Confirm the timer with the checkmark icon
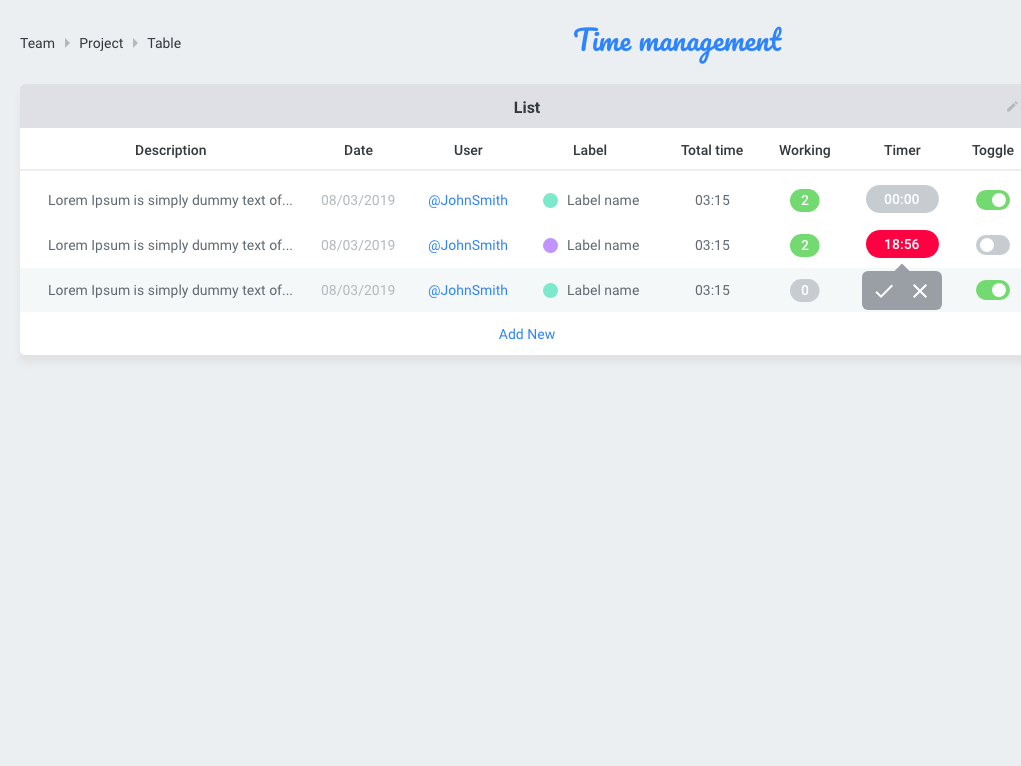The height and width of the screenshot is (766, 1021). [x=884, y=291]
